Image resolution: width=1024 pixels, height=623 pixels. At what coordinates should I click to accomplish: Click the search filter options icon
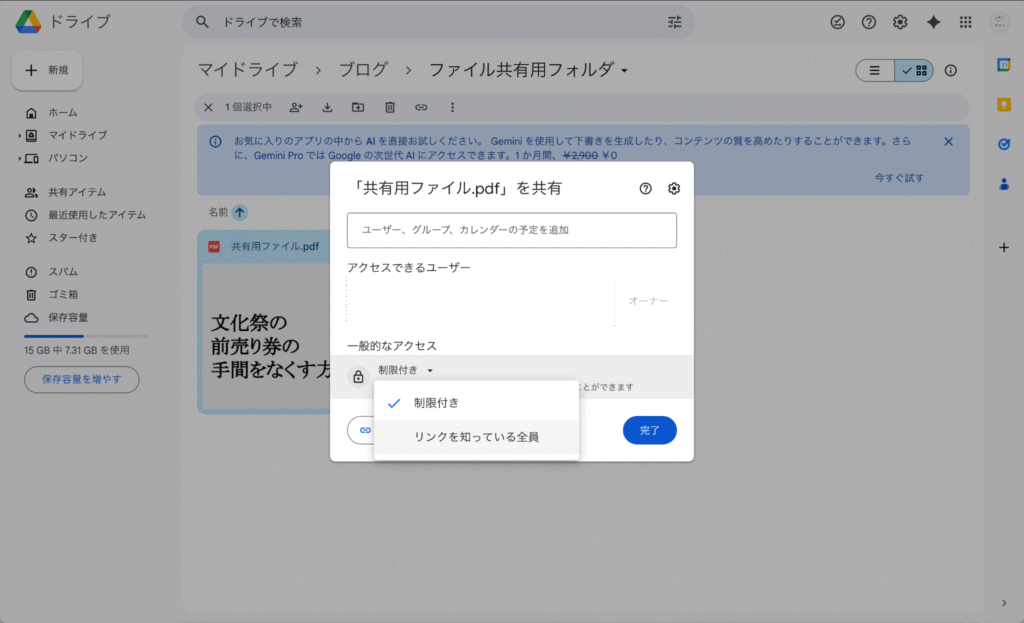tap(674, 22)
